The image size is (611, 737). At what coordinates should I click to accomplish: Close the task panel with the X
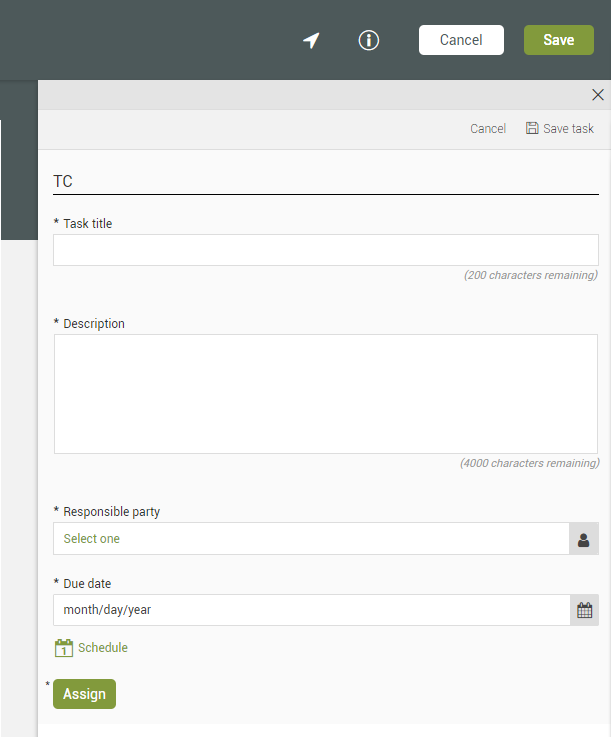pos(598,95)
